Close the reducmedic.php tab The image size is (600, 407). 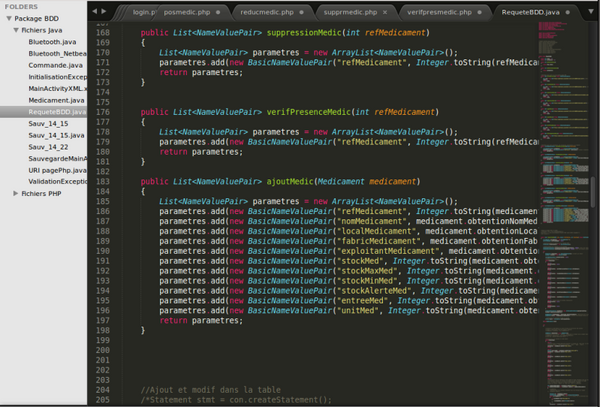(302, 12)
